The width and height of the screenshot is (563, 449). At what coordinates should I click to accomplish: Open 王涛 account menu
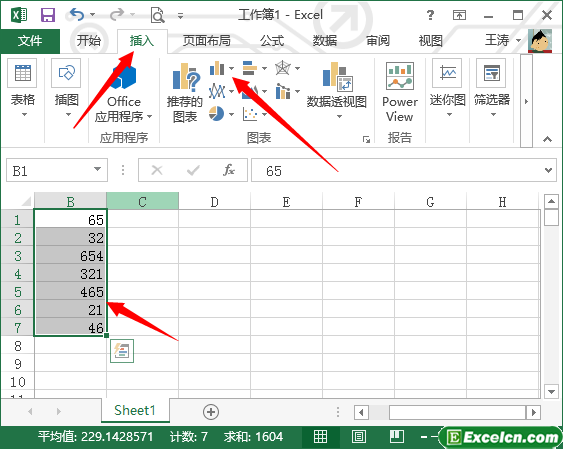coord(503,40)
